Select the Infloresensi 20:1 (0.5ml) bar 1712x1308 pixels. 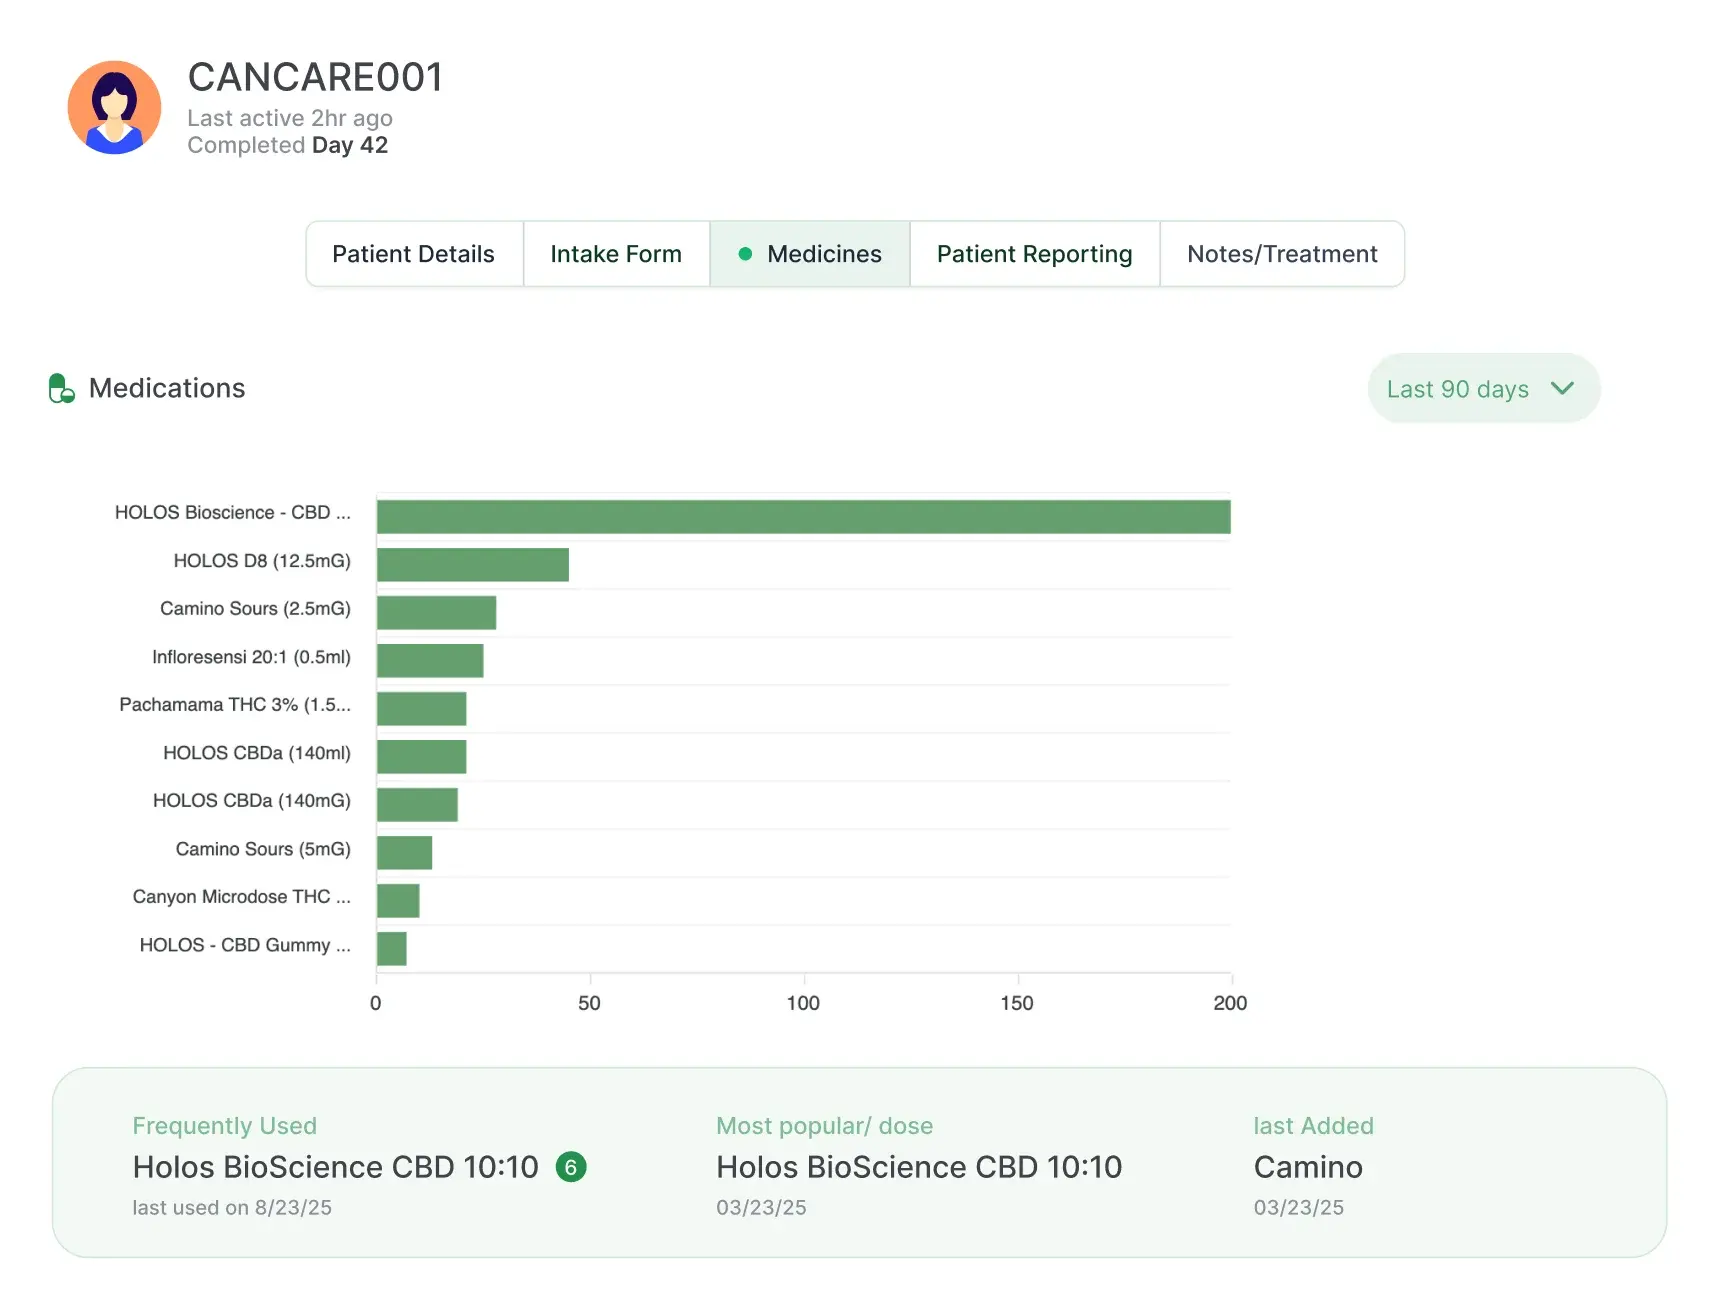tap(430, 661)
